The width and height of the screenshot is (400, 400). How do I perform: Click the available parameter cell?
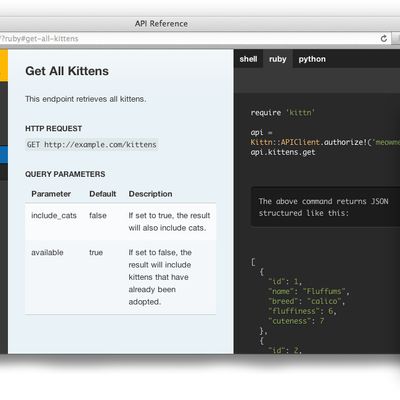(47, 253)
